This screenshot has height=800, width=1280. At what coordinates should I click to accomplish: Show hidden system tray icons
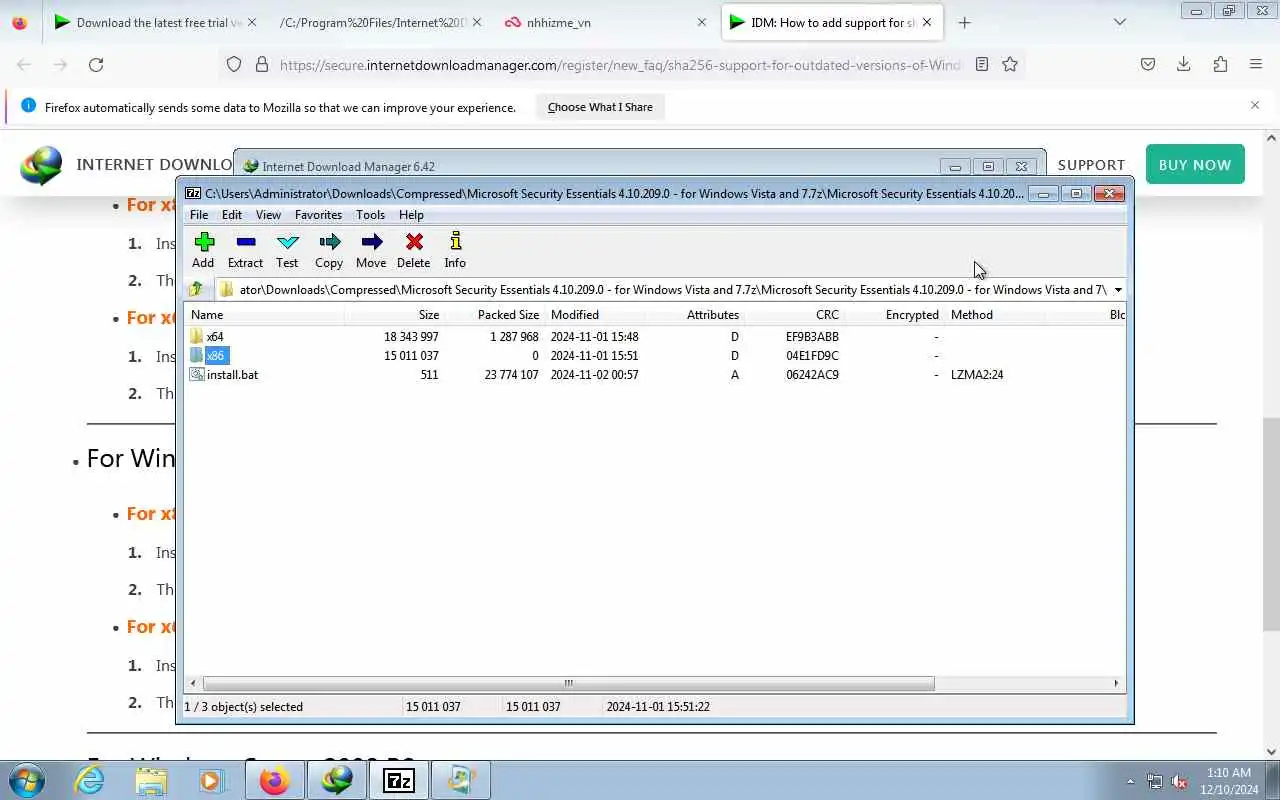(x=1131, y=781)
